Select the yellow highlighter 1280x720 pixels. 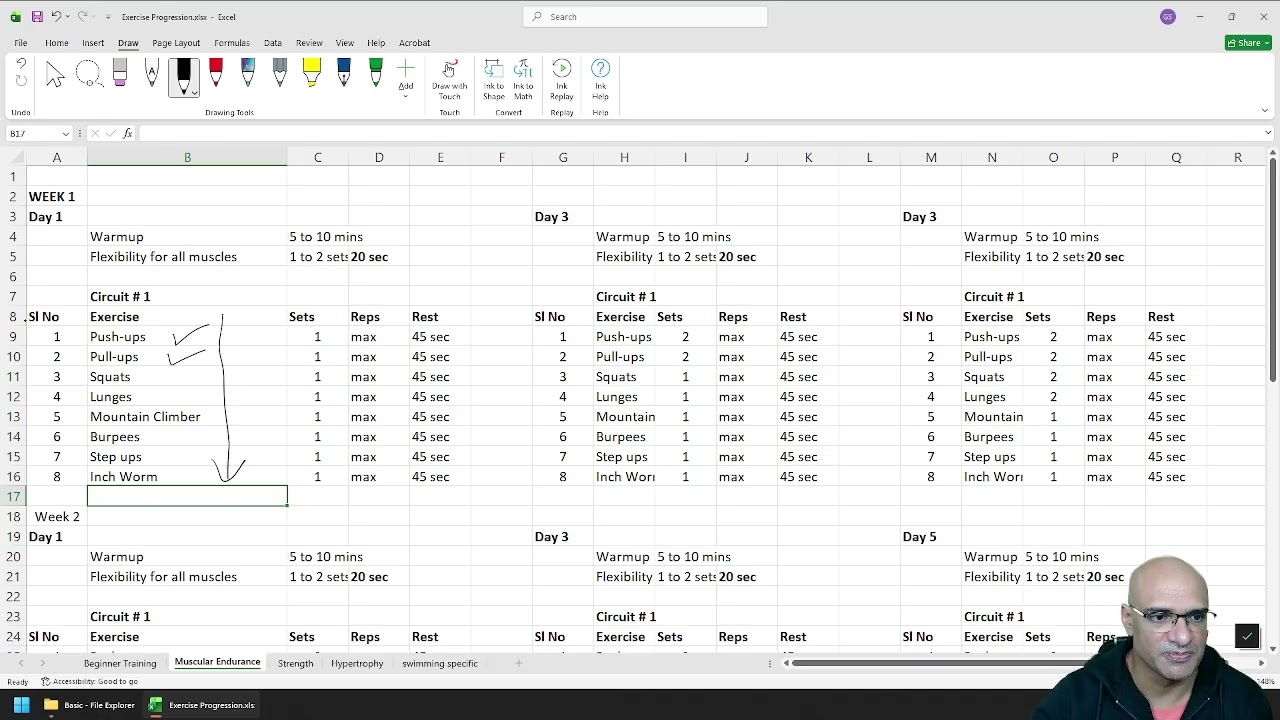[312, 74]
